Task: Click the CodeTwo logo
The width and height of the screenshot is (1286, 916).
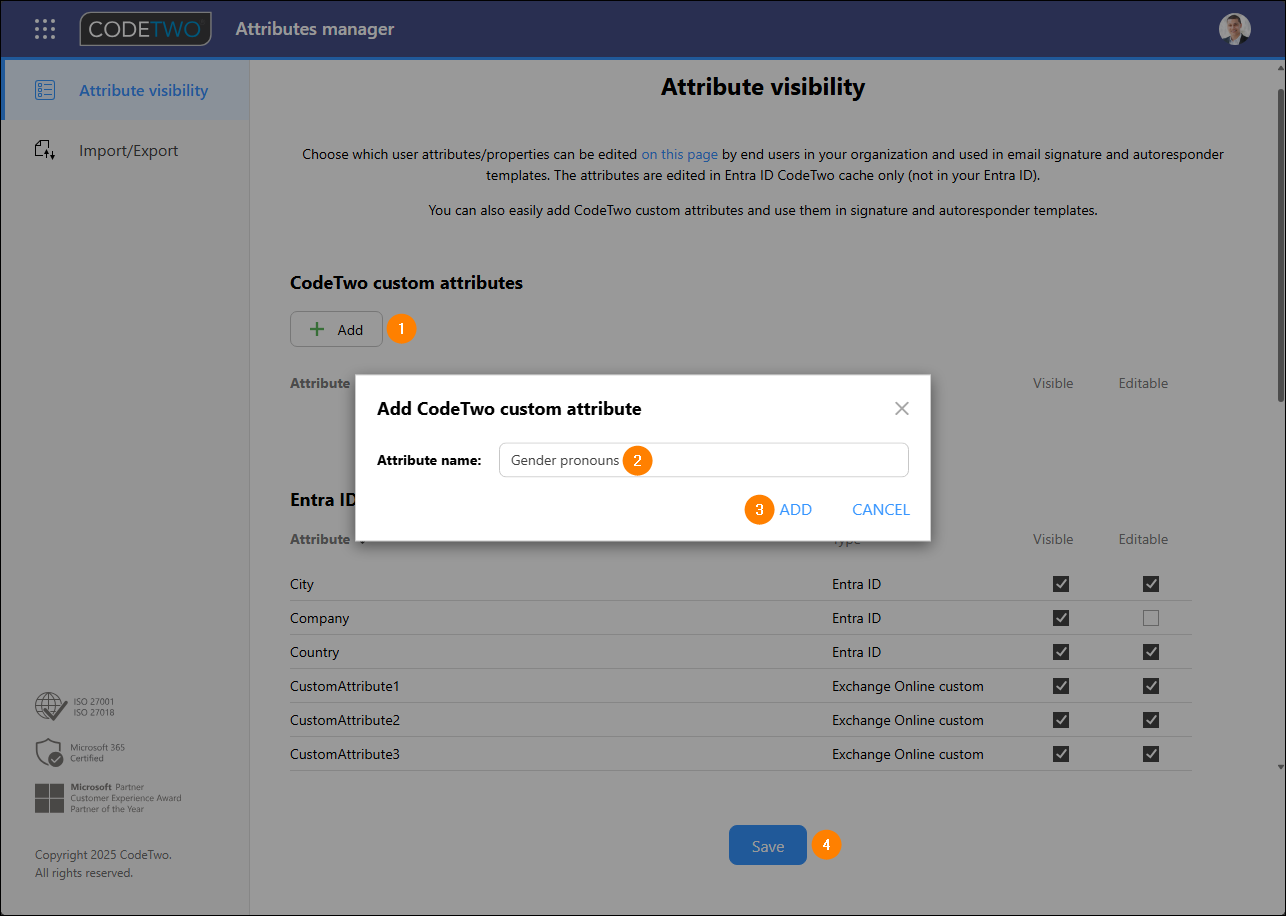Action: pos(146,29)
